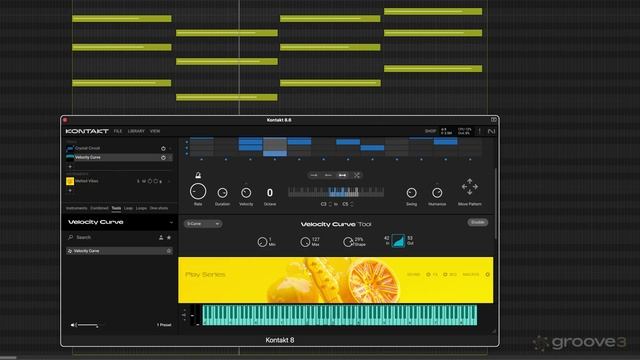Click the Max knob

click(305, 242)
